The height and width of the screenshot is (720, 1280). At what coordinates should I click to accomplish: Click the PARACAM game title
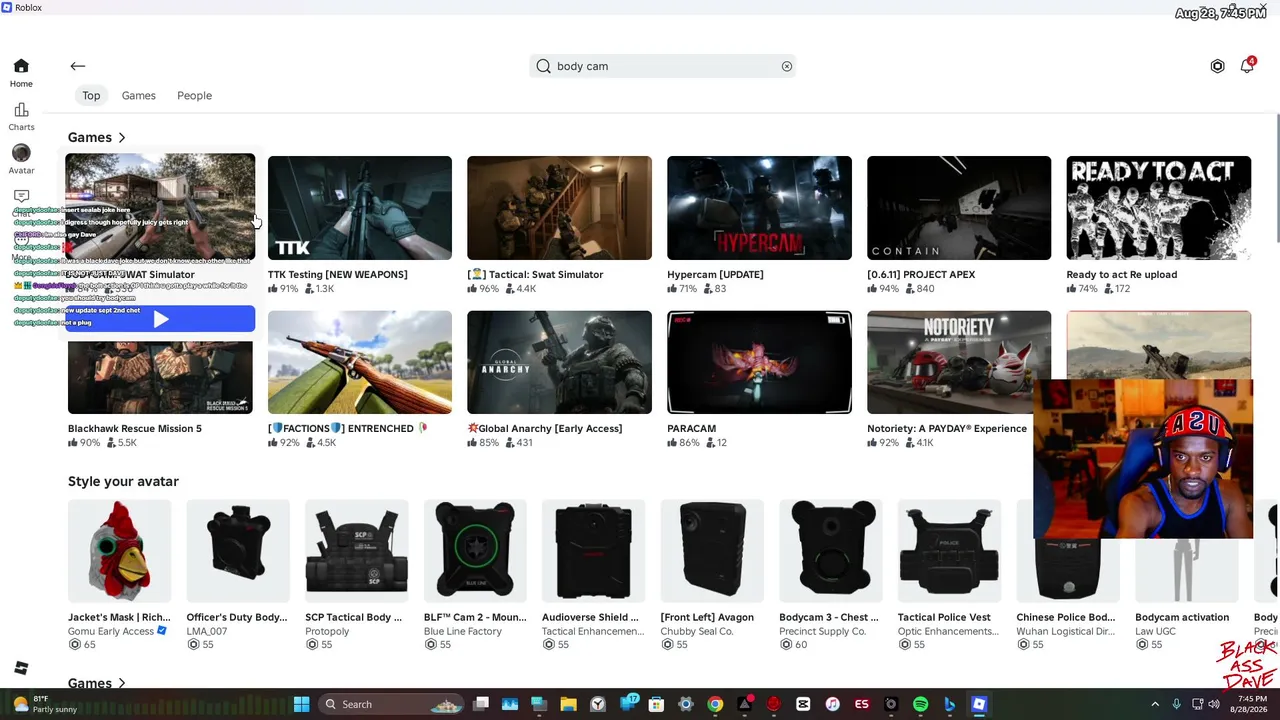pos(691,428)
